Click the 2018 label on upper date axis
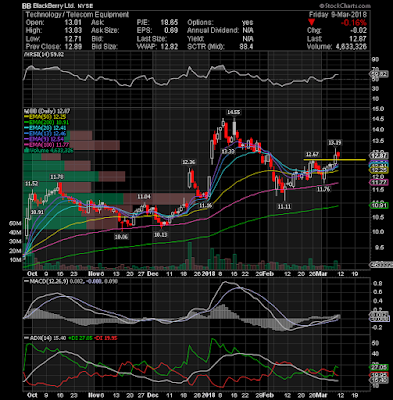 click(x=208, y=274)
